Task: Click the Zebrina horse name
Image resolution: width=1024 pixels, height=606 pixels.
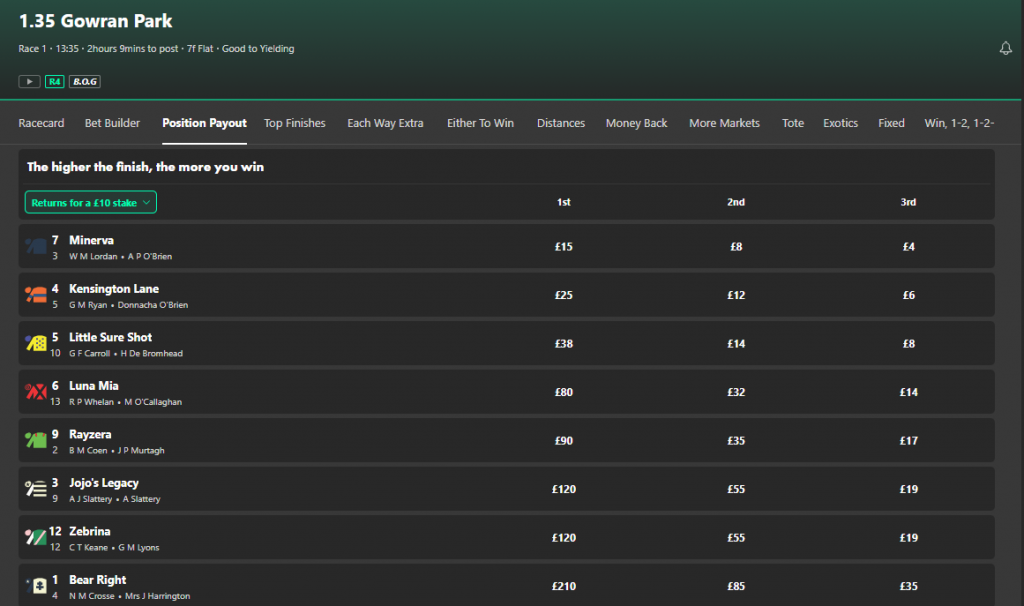Action: [x=90, y=531]
